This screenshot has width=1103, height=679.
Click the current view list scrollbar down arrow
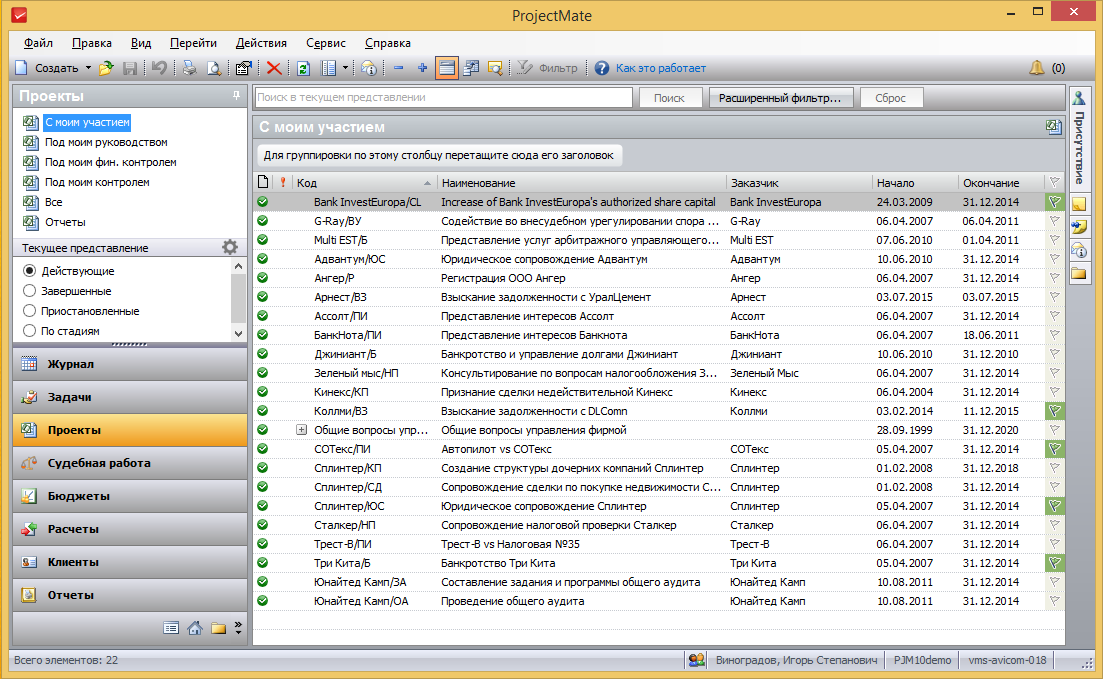(x=238, y=333)
